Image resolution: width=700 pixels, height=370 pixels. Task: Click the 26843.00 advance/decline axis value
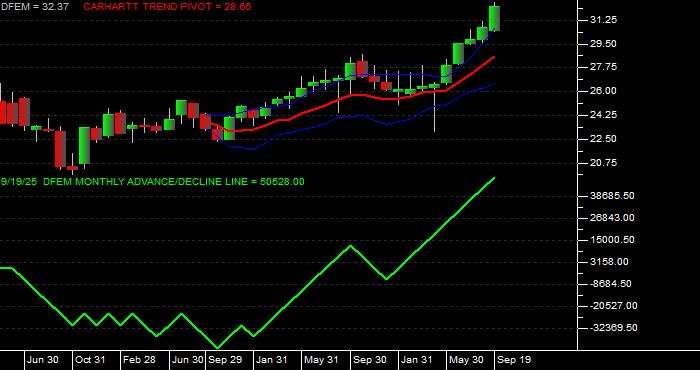click(x=612, y=218)
